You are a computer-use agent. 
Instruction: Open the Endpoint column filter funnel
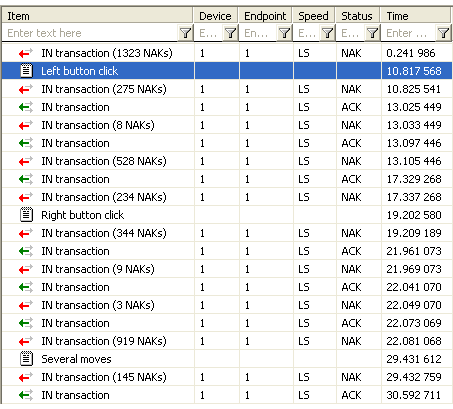click(x=284, y=33)
